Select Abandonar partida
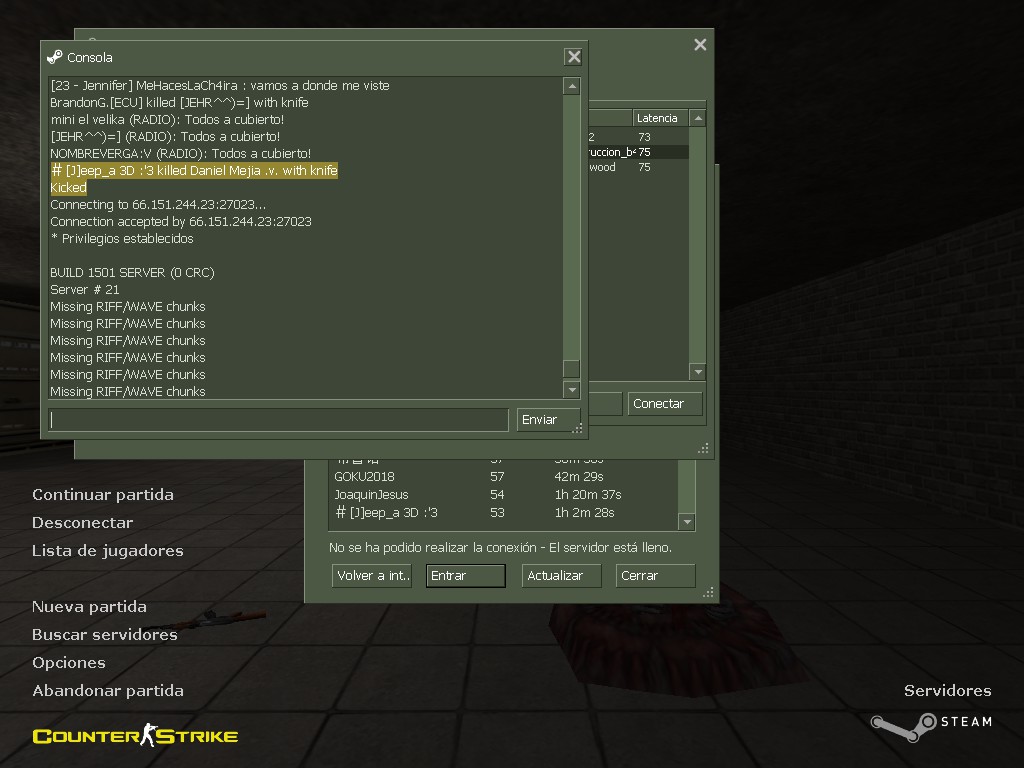Viewport: 1024px width, 768px height. pos(108,690)
